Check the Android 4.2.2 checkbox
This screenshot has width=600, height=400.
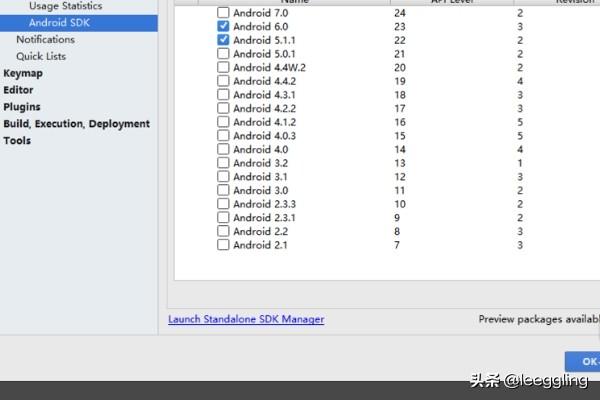click(223, 108)
